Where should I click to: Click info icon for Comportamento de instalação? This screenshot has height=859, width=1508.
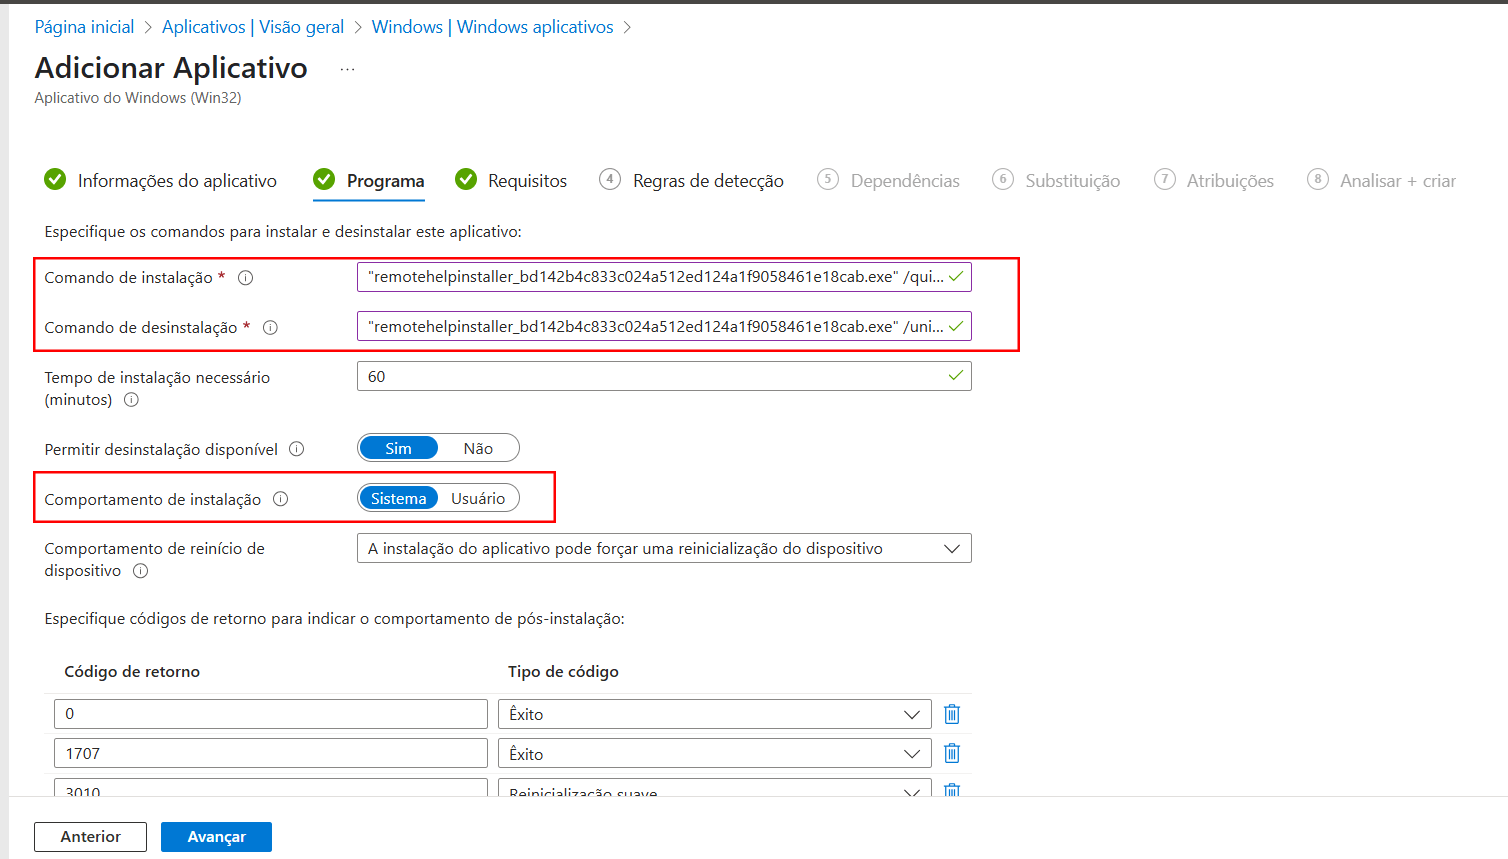[281, 499]
